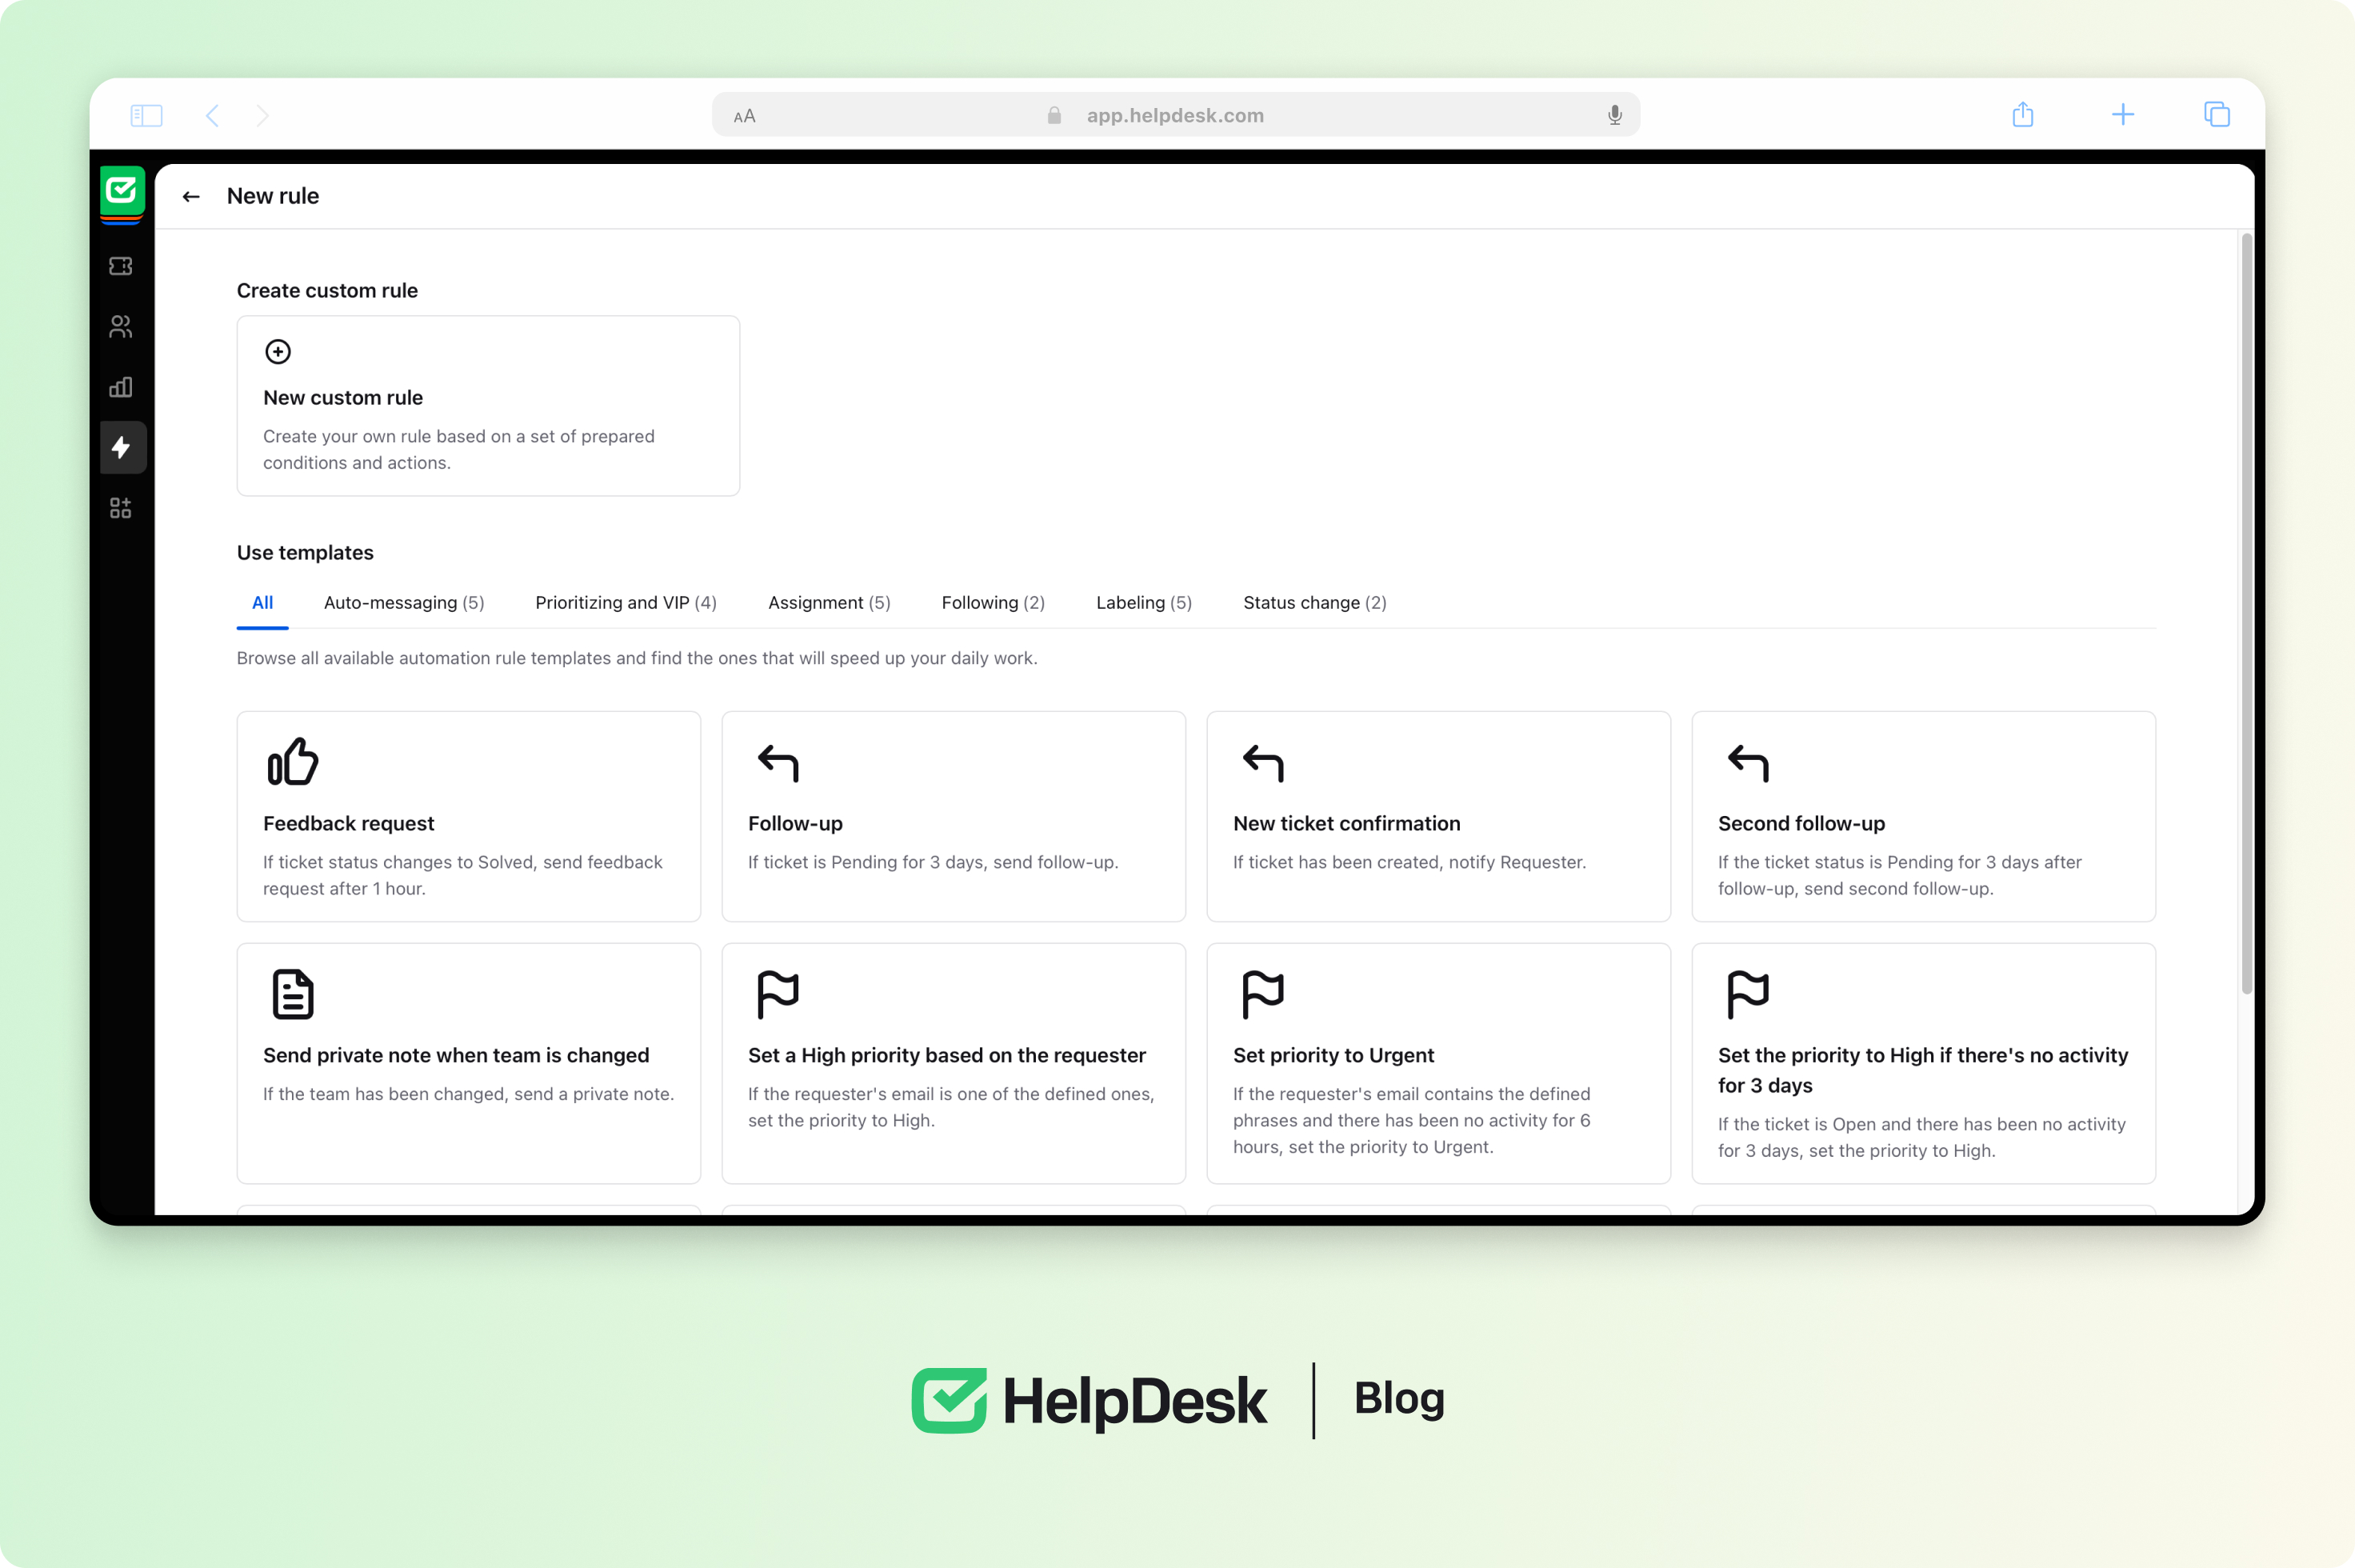
Task: Click the microphone icon in address bar
Action: [x=1614, y=116]
